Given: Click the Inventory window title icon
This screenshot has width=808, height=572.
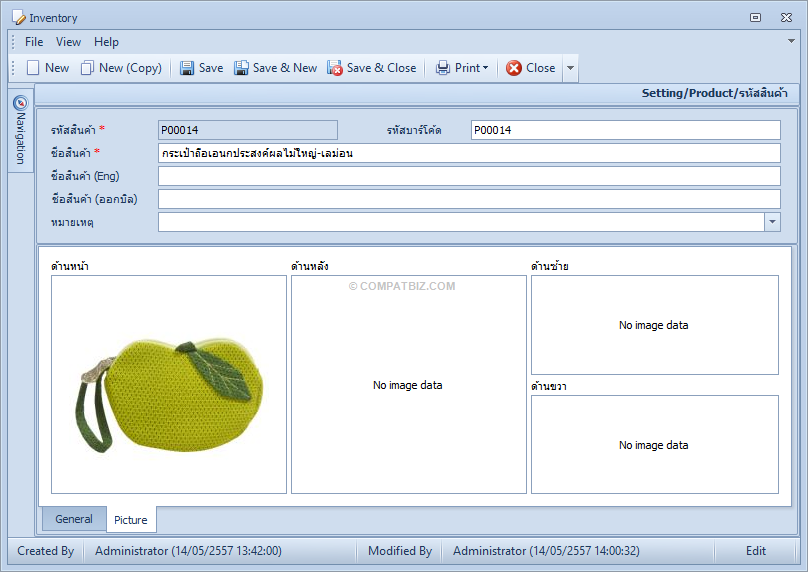Looking at the screenshot, I should [x=19, y=18].
